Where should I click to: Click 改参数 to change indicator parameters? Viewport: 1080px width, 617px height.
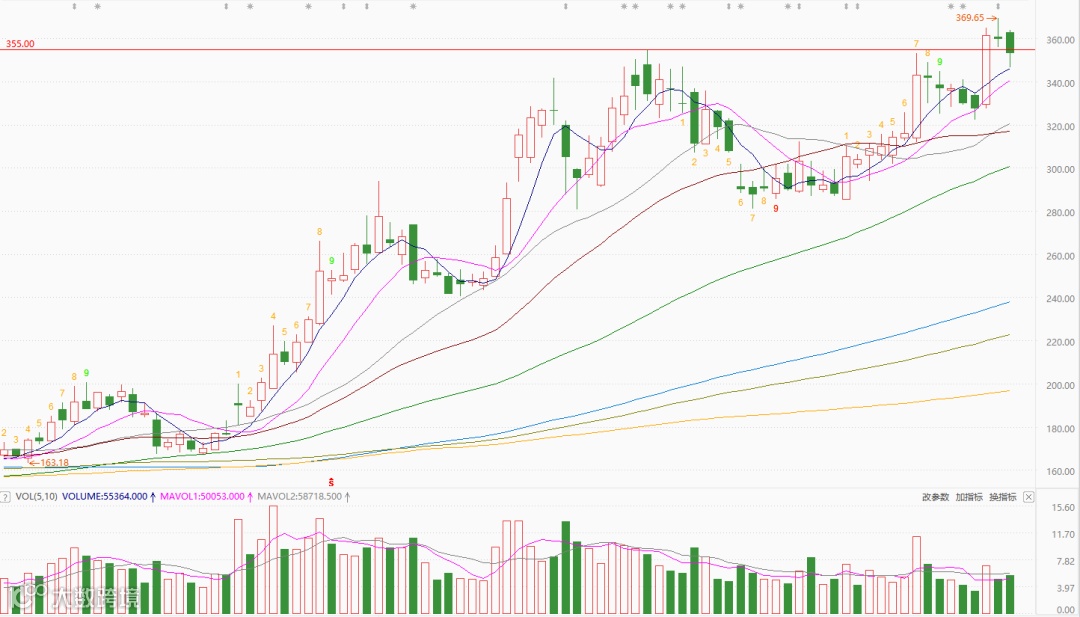(x=935, y=497)
